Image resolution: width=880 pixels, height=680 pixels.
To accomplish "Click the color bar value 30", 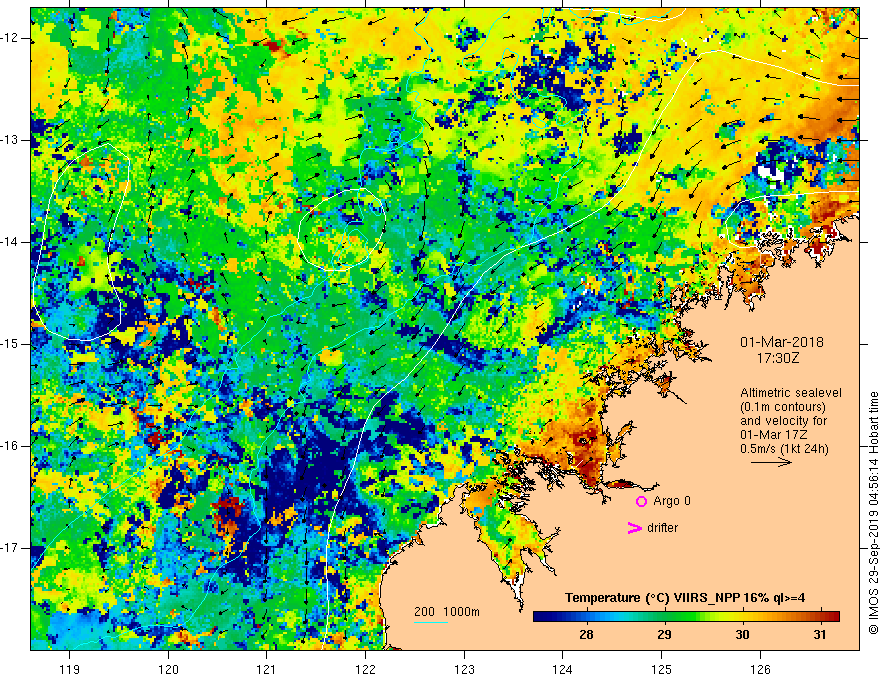I will pos(742,635).
